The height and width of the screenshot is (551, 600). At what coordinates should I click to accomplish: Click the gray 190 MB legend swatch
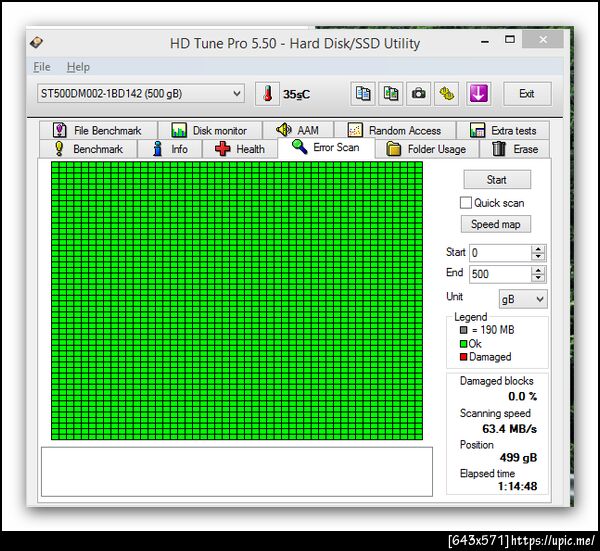(x=463, y=330)
